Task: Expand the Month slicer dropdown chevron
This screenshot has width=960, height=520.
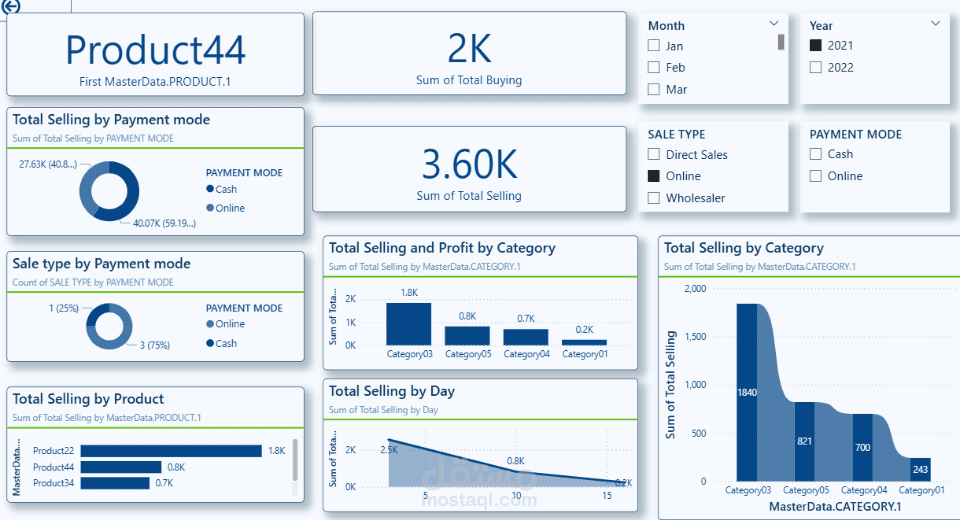Action: pyautogui.click(x=774, y=23)
